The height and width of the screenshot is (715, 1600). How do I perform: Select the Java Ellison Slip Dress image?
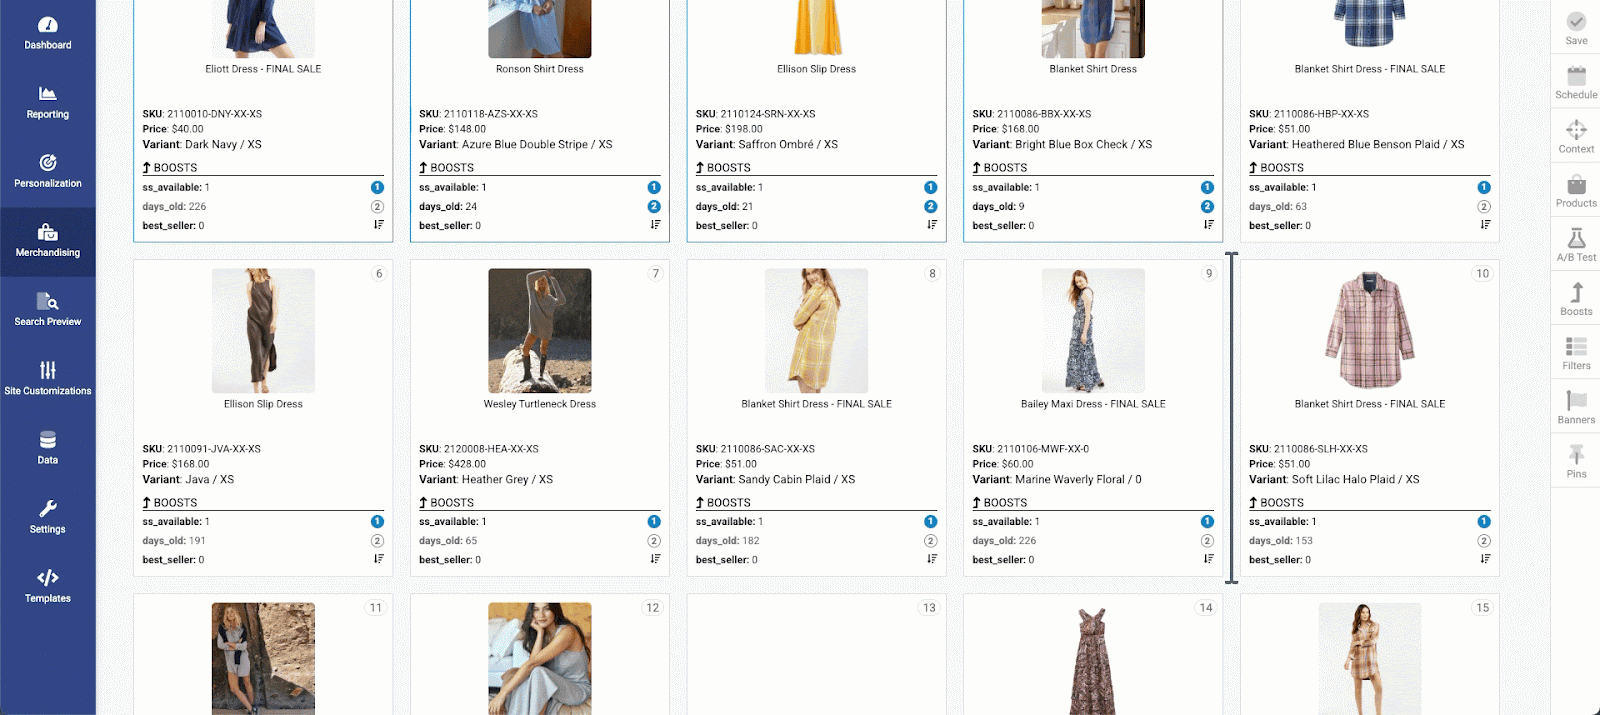[263, 330]
